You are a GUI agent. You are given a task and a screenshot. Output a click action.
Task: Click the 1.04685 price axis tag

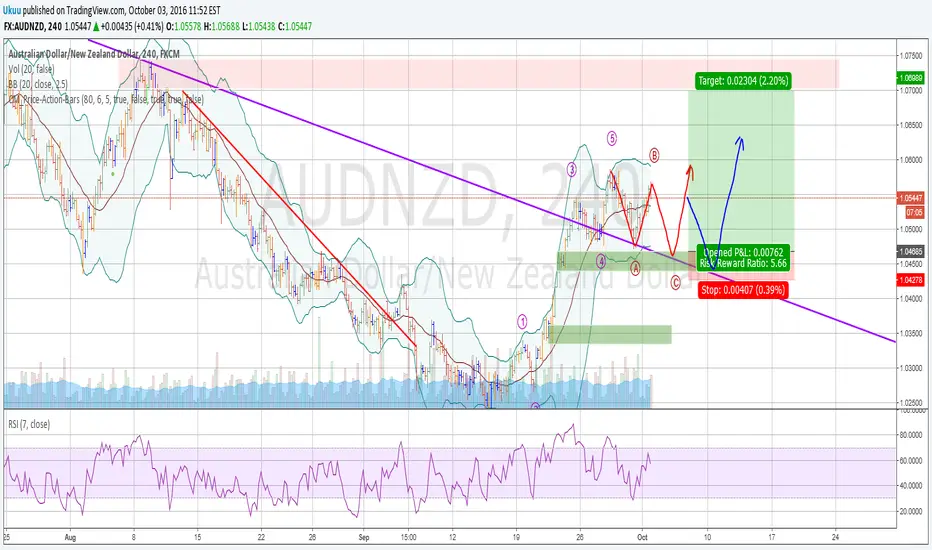[x=911, y=252]
